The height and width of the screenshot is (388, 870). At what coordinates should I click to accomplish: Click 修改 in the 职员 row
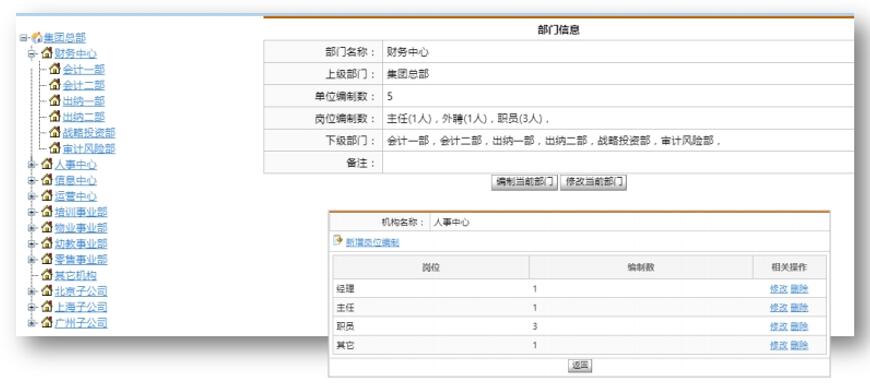[x=778, y=326]
